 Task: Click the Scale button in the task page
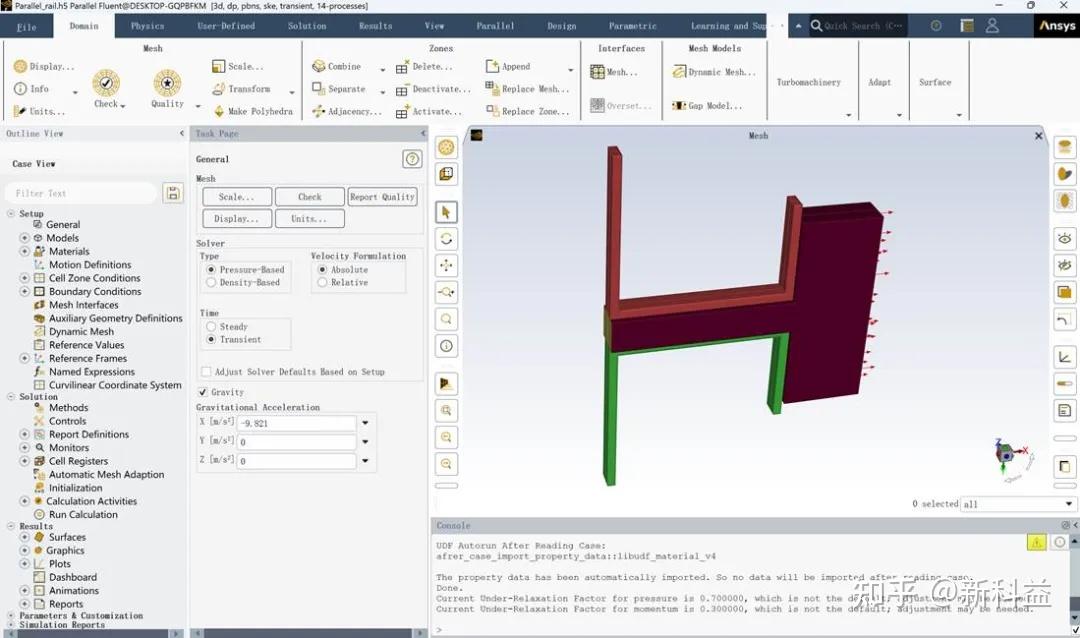pyautogui.click(x=237, y=197)
